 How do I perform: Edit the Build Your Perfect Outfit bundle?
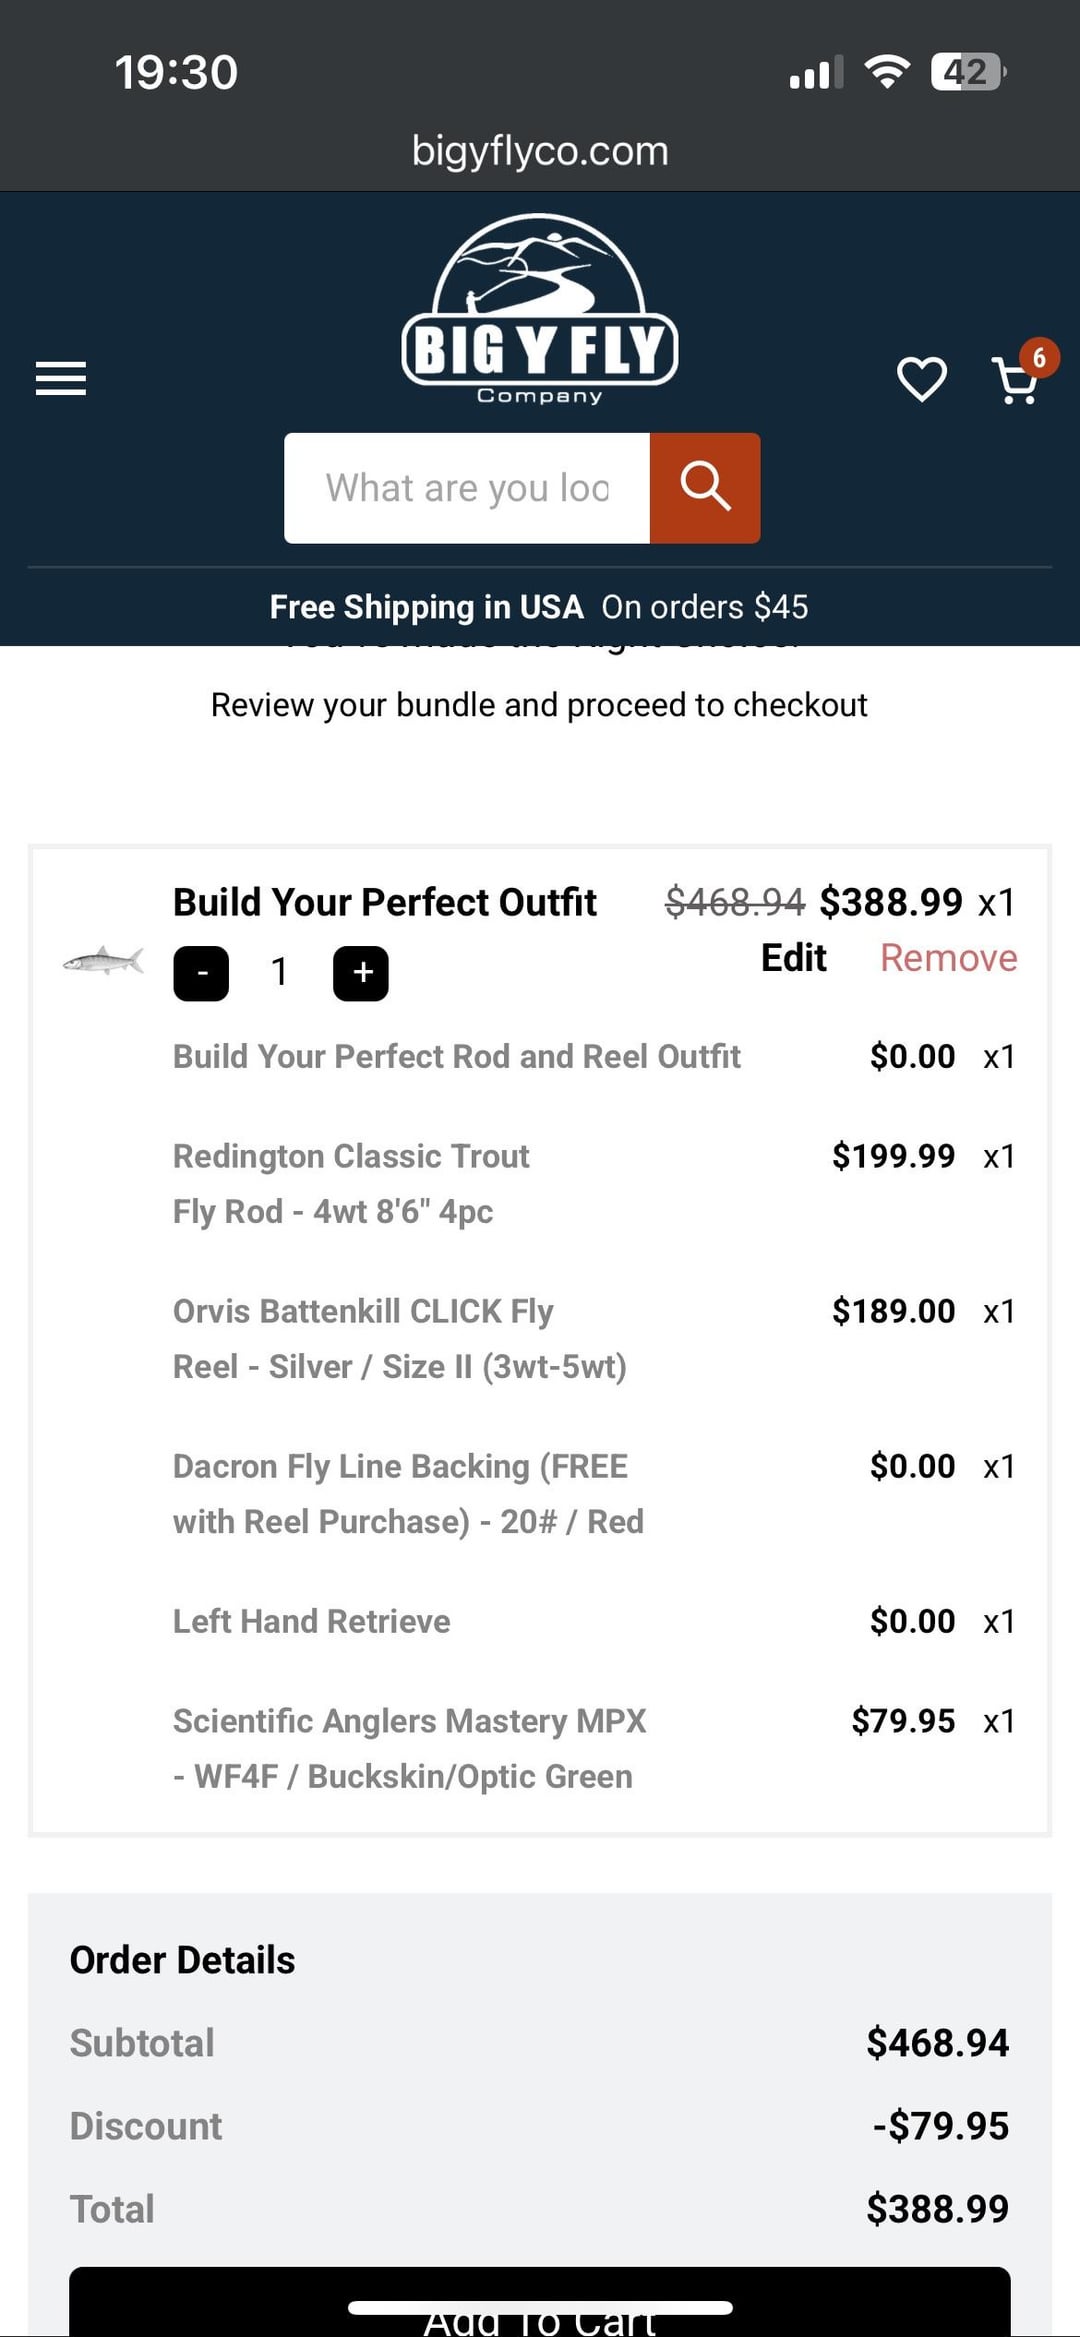[793, 958]
